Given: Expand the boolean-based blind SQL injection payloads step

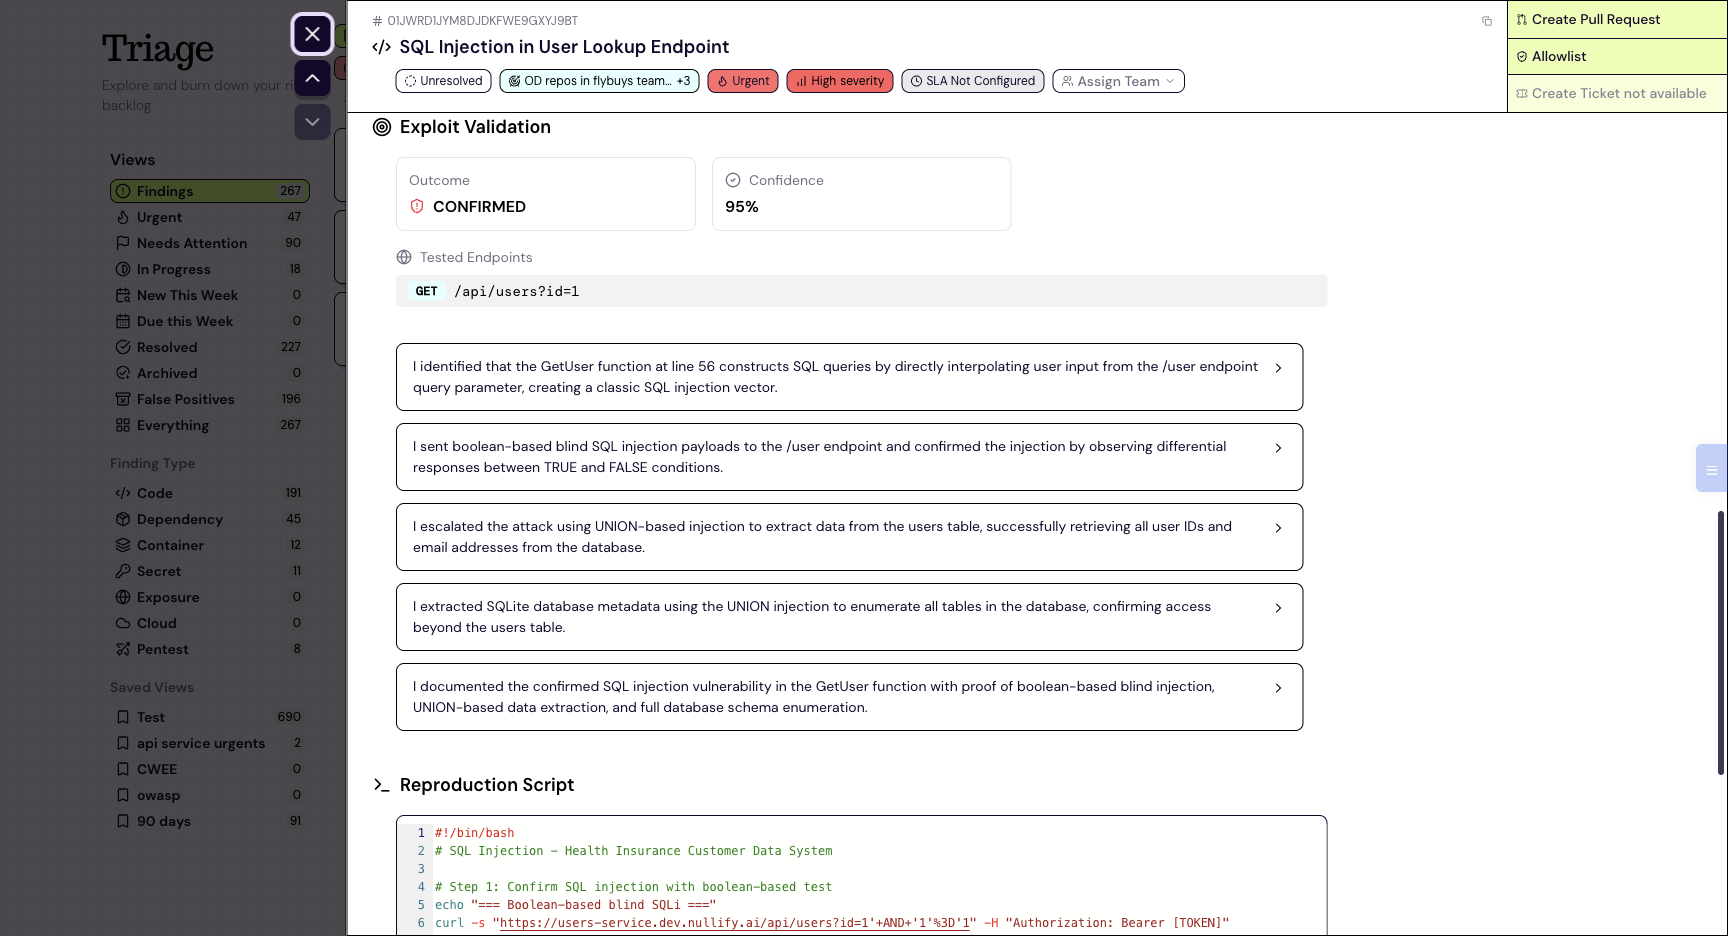Looking at the screenshot, I should click(849, 457).
